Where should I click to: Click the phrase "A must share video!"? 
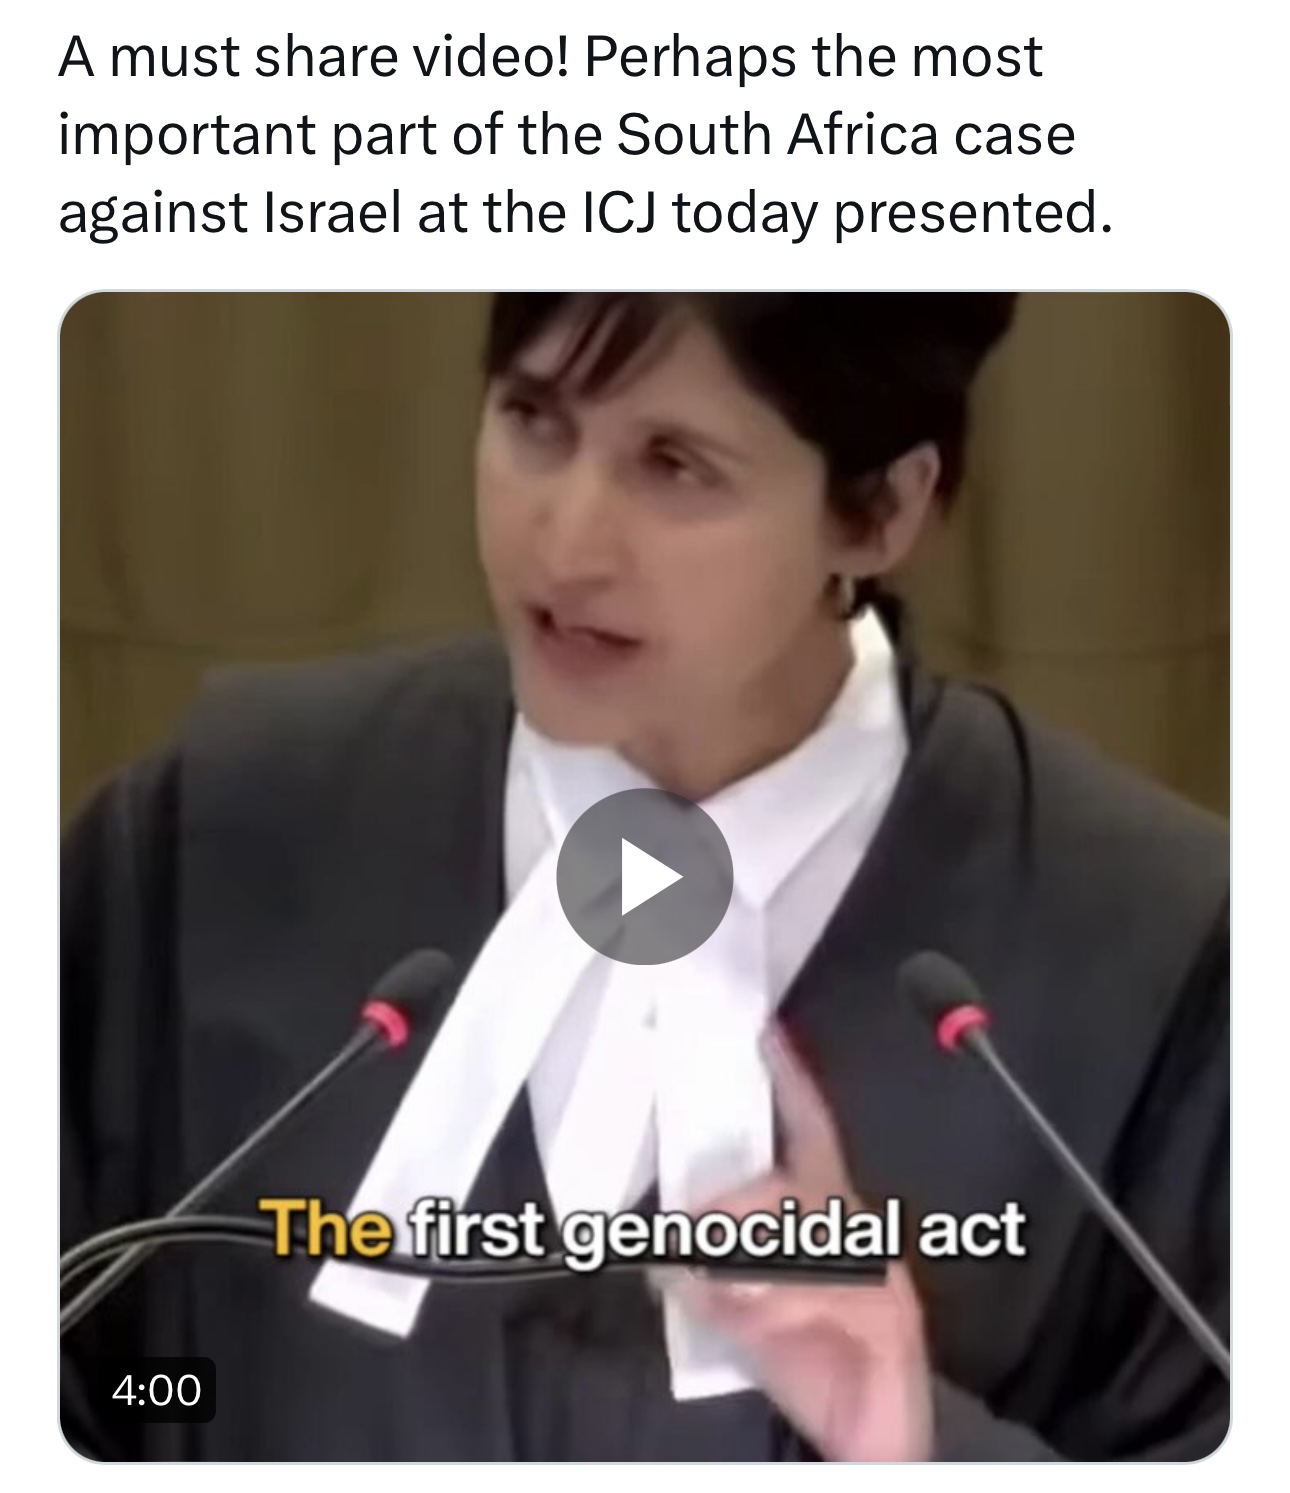(x=313, y=56)
